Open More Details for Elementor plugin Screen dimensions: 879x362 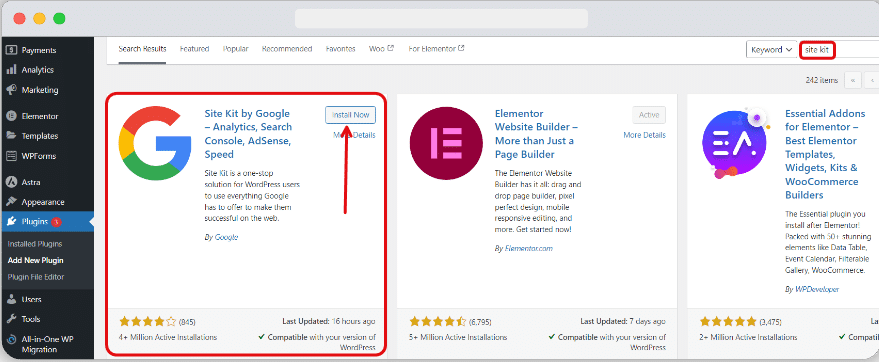pyautogui.click(x=645, y=135)
